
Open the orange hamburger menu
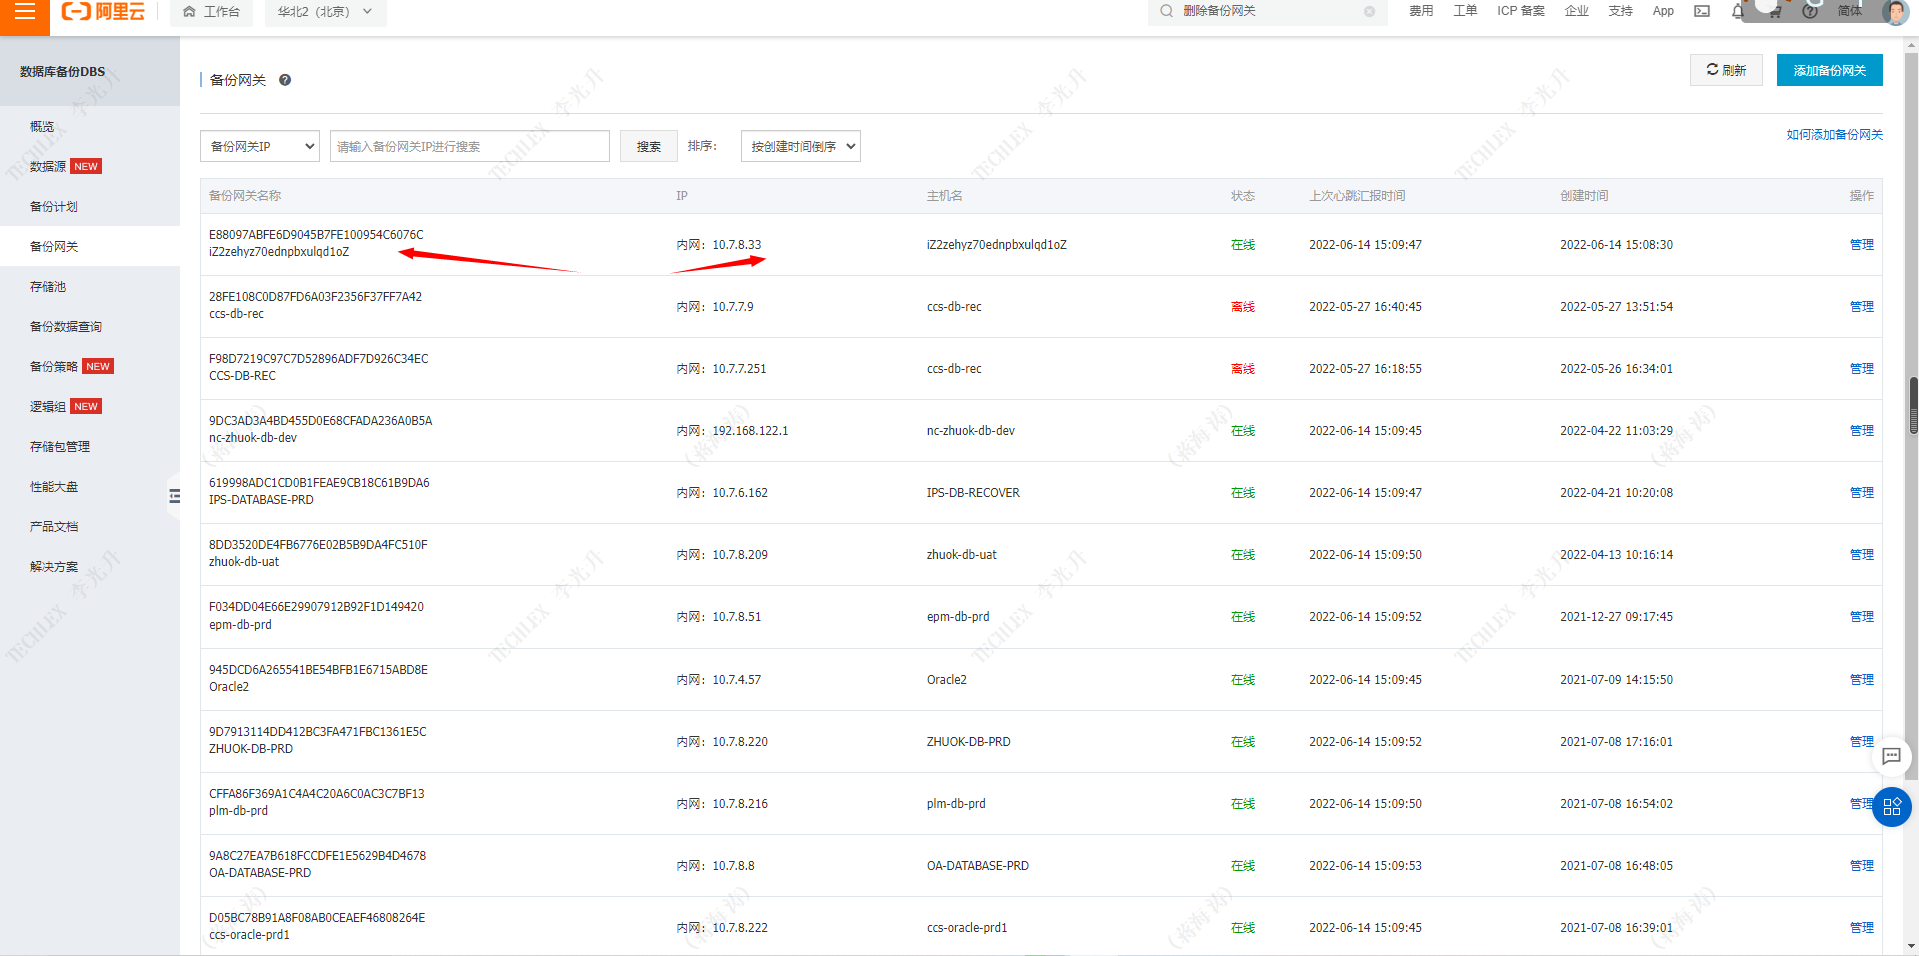[24, 12]
